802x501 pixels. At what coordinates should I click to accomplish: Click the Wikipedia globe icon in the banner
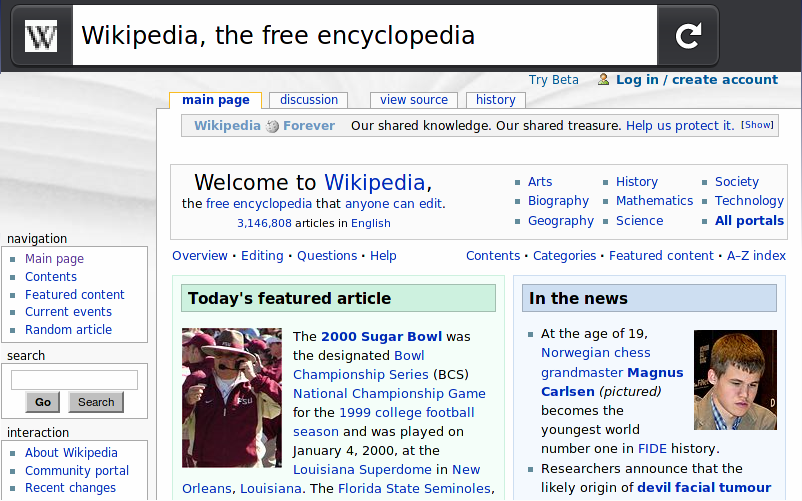click(272, 126)
